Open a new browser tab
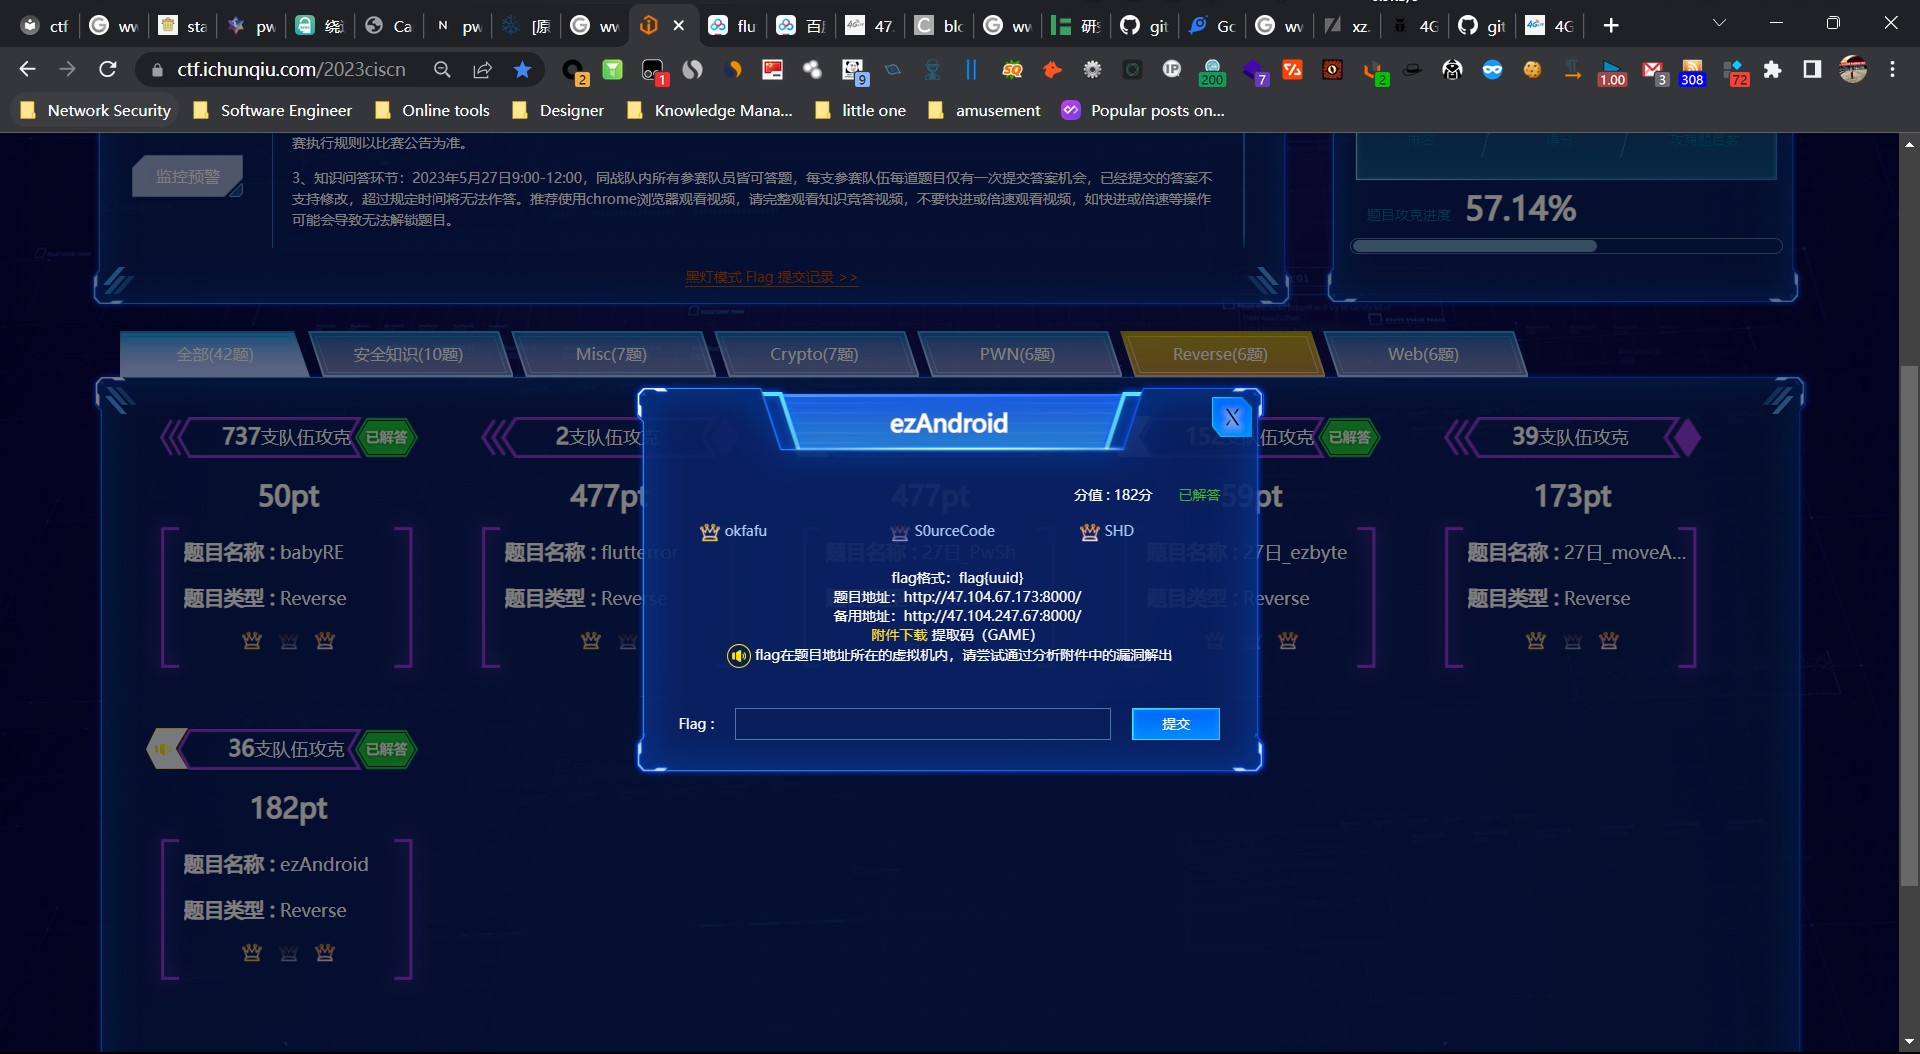Viewport: 1920px width, 1054px height. click(x=1611, y=25)
